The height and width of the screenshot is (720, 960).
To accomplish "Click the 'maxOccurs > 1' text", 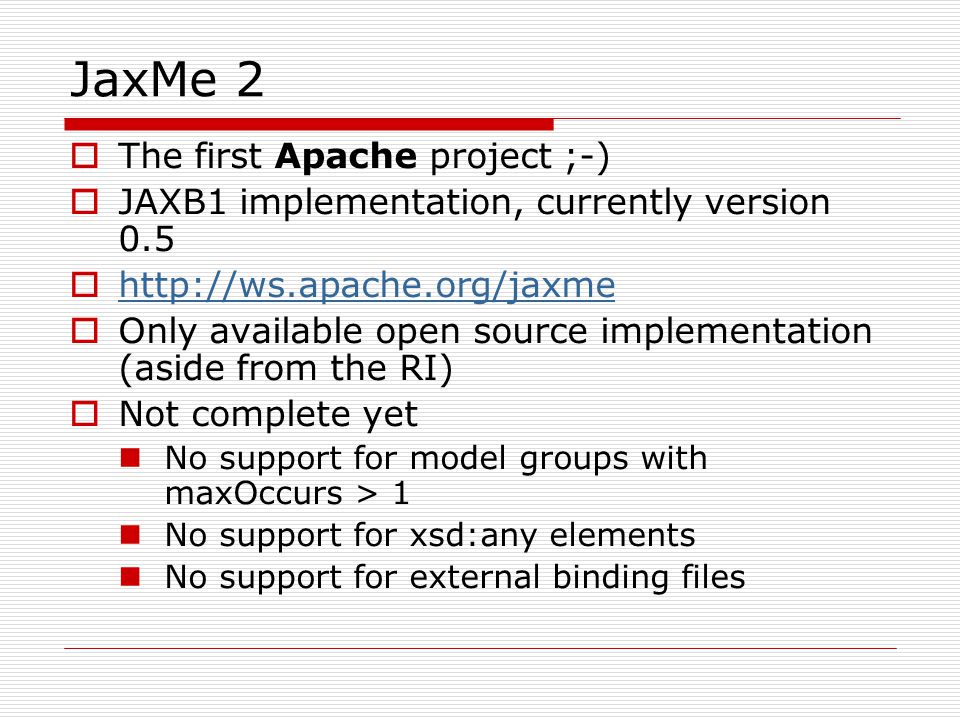I will (x=287, y=493).
